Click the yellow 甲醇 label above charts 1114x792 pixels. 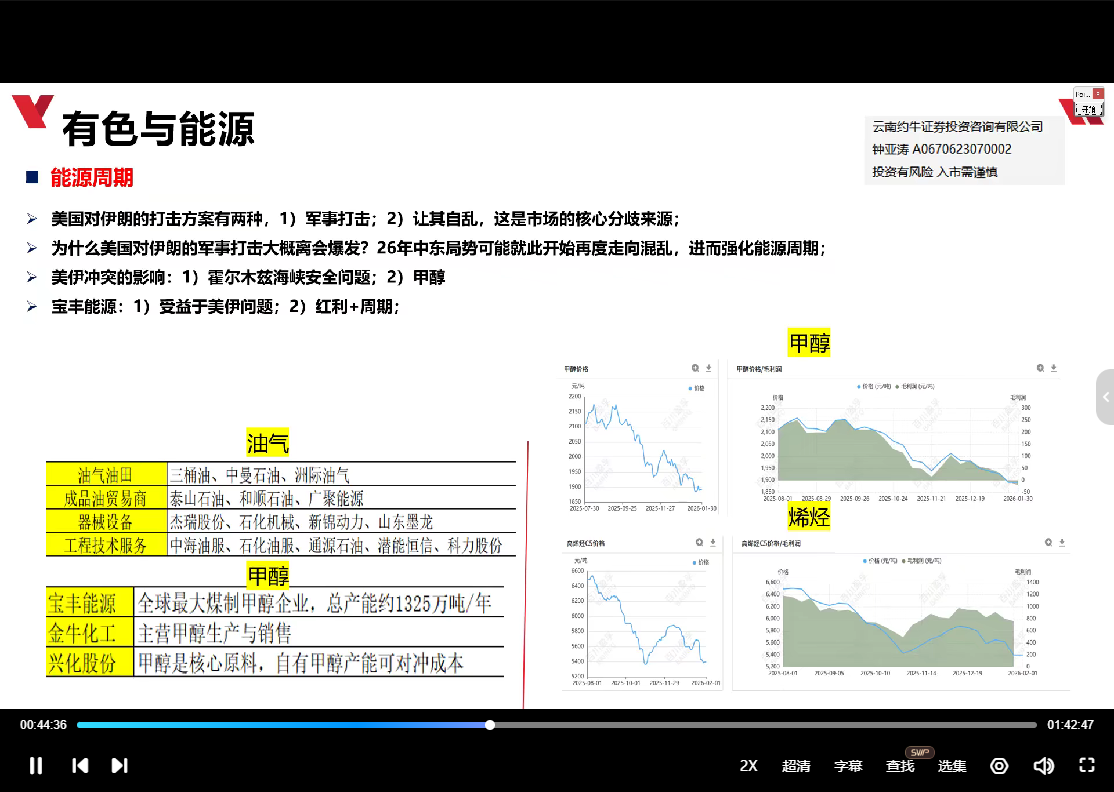[809, 343]
